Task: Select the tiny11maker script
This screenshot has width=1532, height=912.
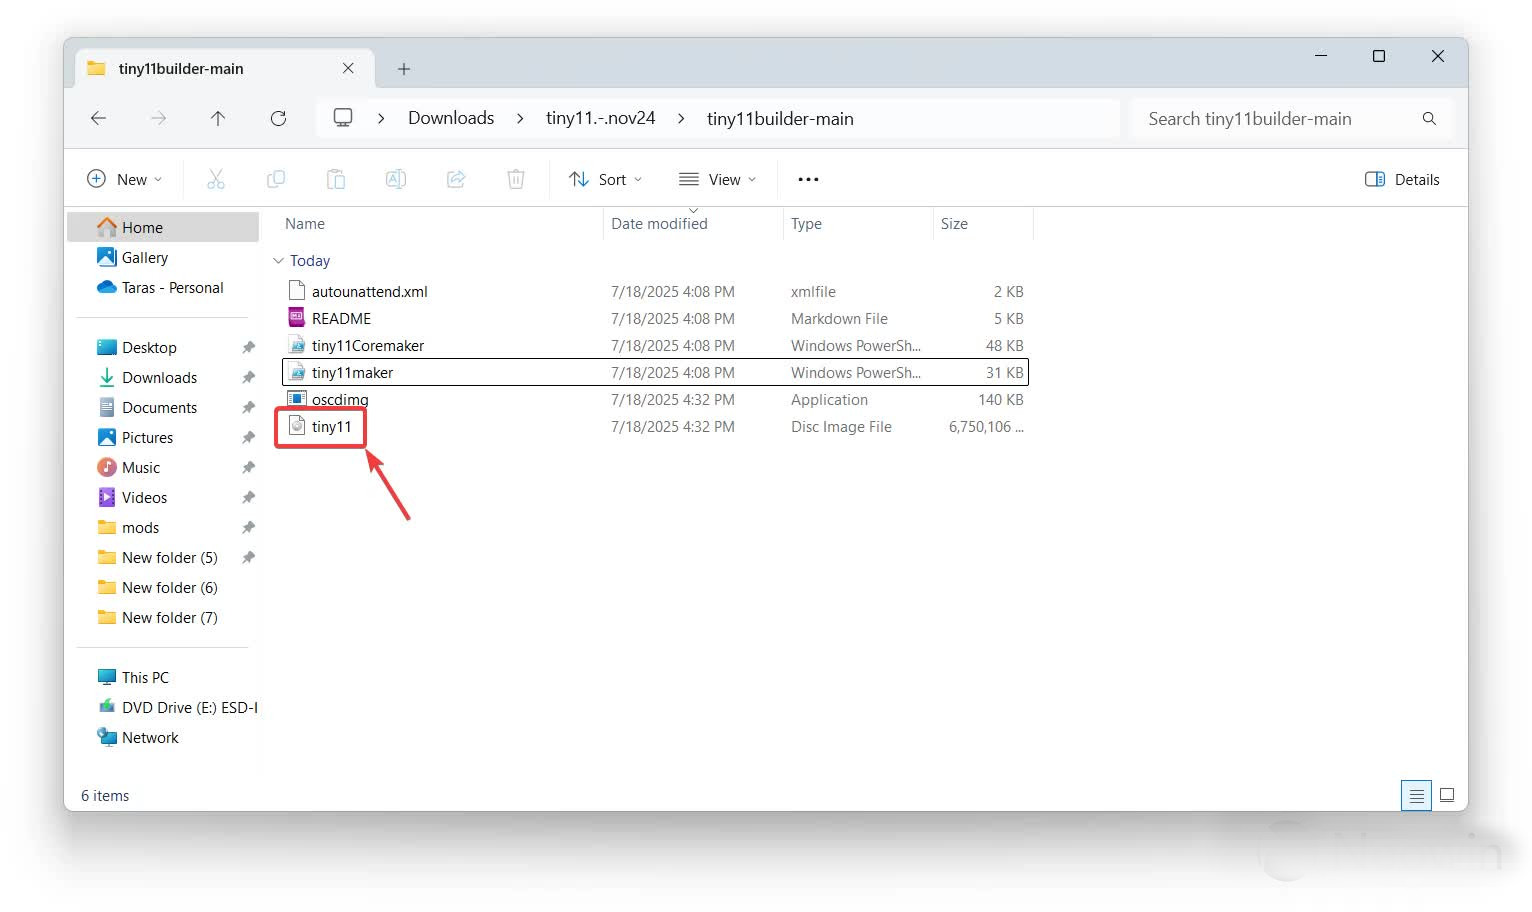Action: [655, 373]
